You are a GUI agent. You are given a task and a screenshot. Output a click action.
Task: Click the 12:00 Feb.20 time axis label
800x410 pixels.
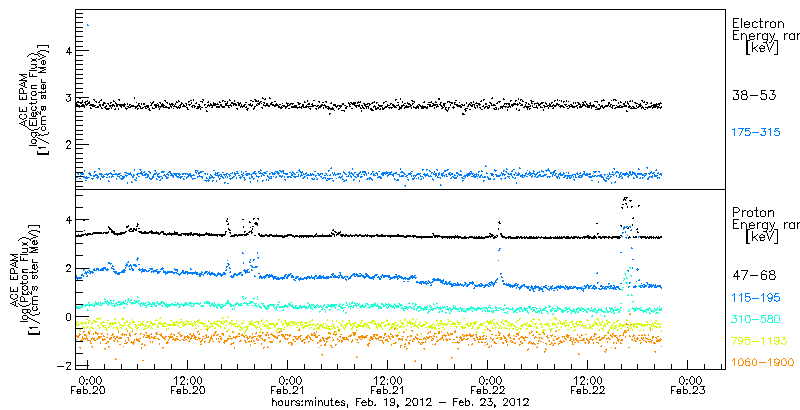(188, 386)
